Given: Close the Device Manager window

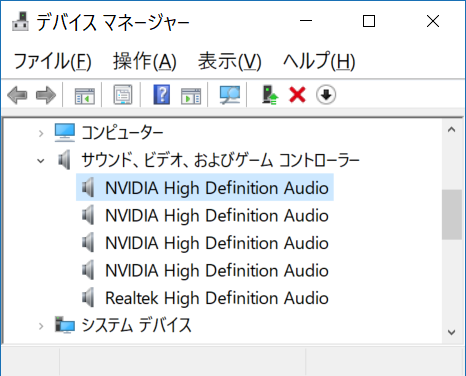Looking at the screenshot, I should pyautogui.click(x=433, y=21).
